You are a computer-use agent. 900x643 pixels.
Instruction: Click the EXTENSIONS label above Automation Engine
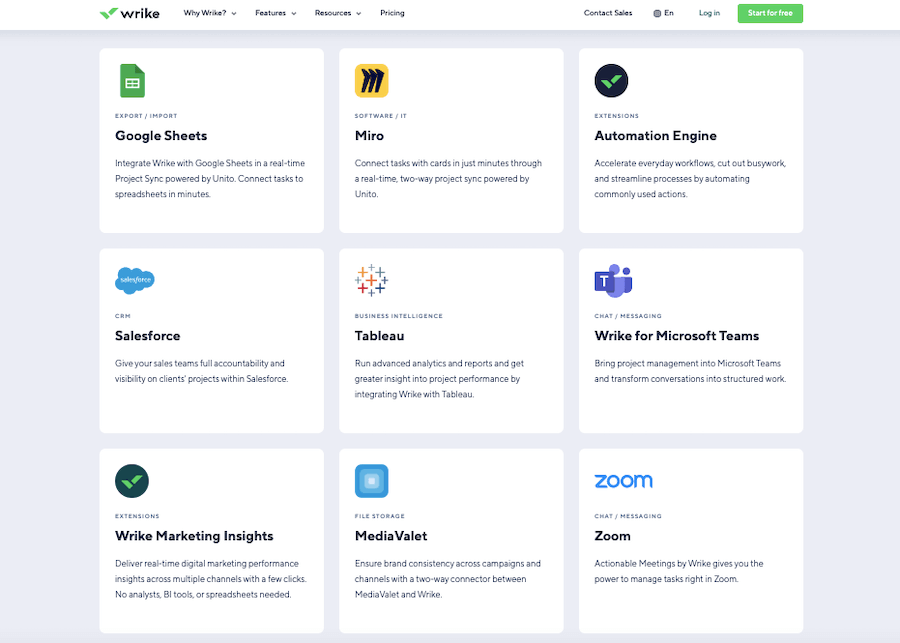coord(616,116)
